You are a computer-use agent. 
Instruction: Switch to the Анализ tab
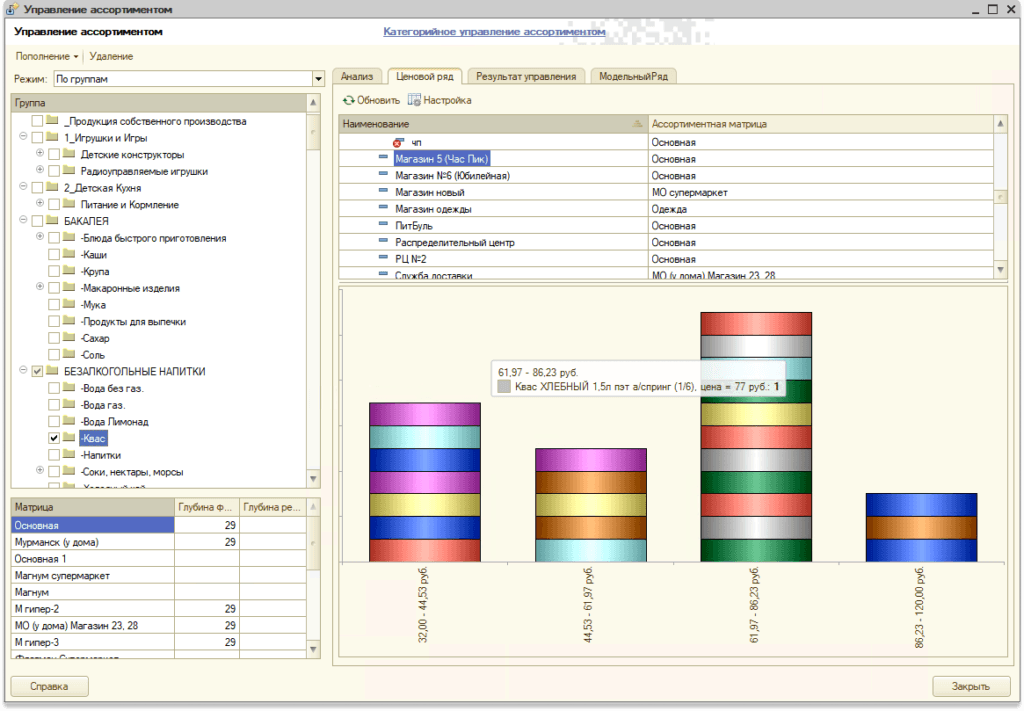(357, 76)
